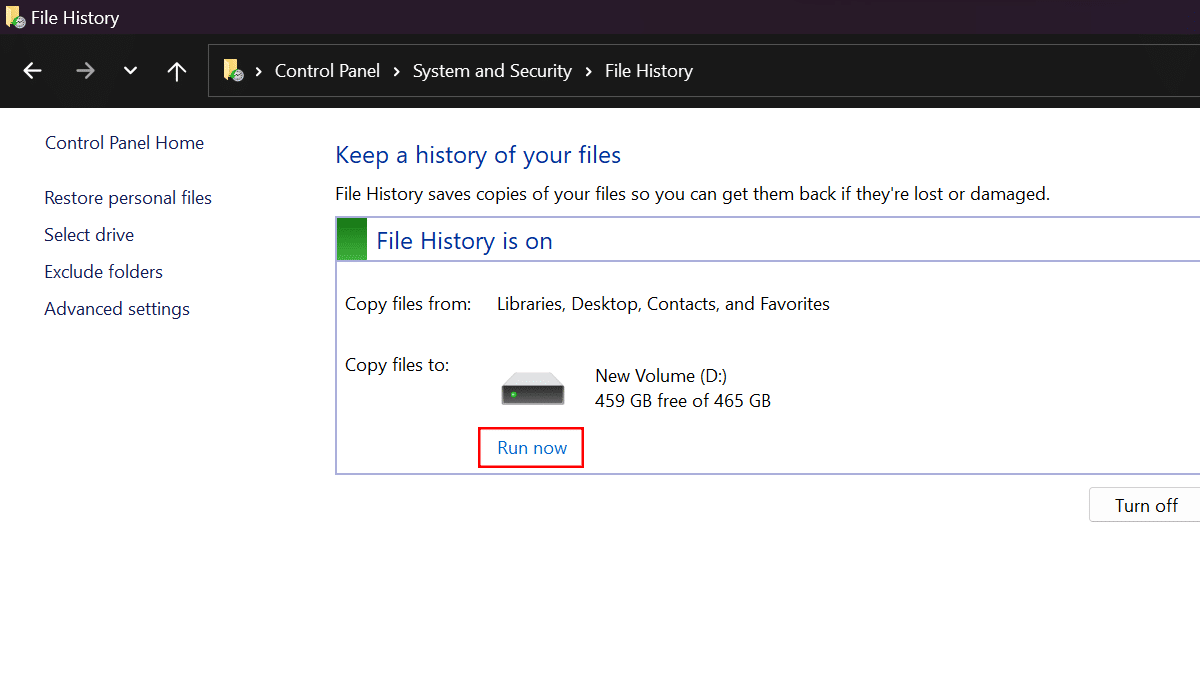
Task: Click the green File History status indicator
Action: pyautogui.click(x=352, y=241)
